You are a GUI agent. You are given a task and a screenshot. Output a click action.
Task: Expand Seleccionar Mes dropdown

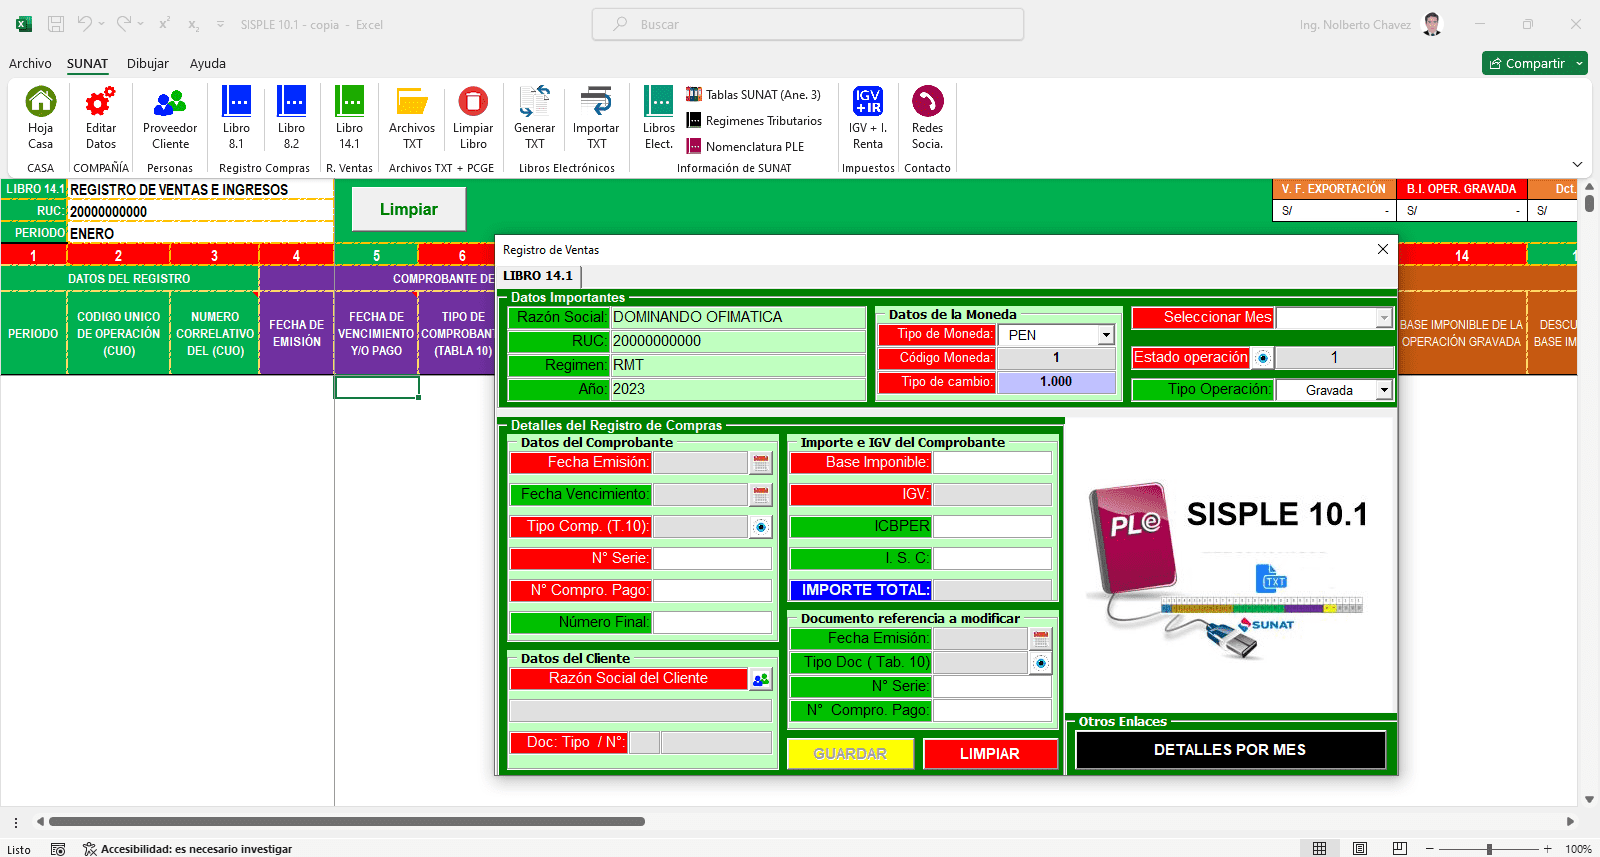pos(1384,318)
